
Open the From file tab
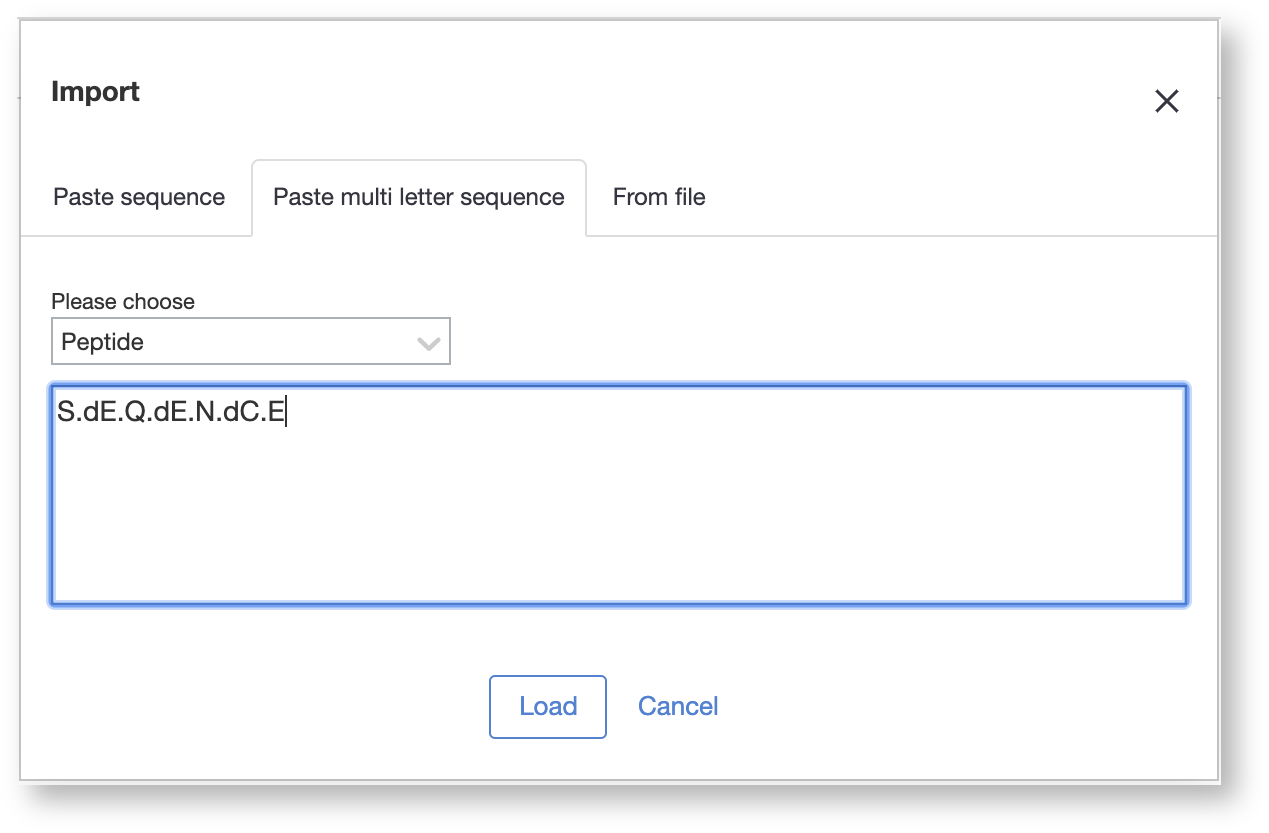click(x=659, y=197)
